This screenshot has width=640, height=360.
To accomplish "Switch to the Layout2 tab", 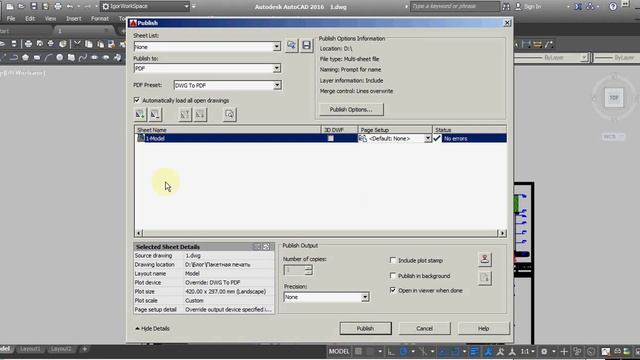I will [x=61, y=349].
